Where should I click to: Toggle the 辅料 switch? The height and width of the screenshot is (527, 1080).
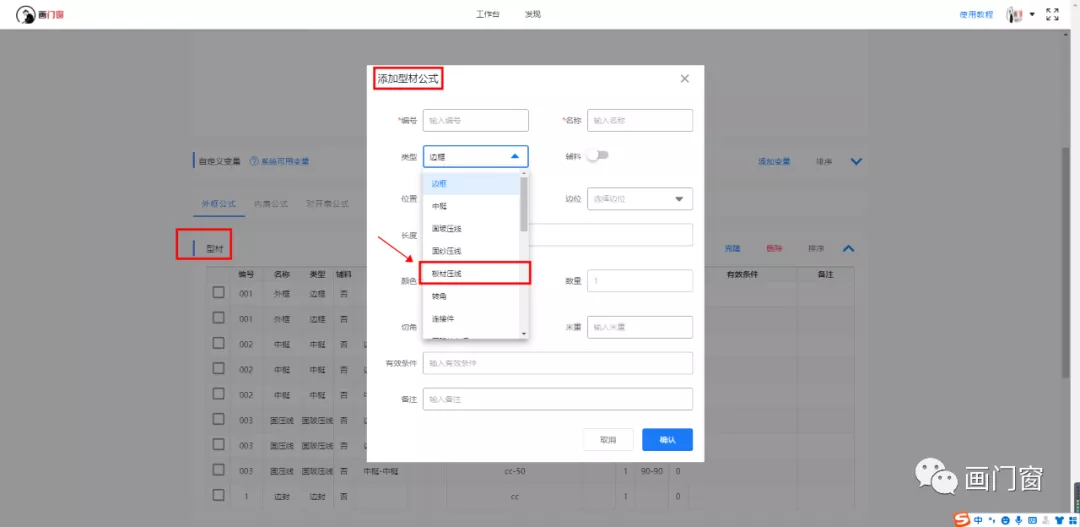(x=598, y=156)
